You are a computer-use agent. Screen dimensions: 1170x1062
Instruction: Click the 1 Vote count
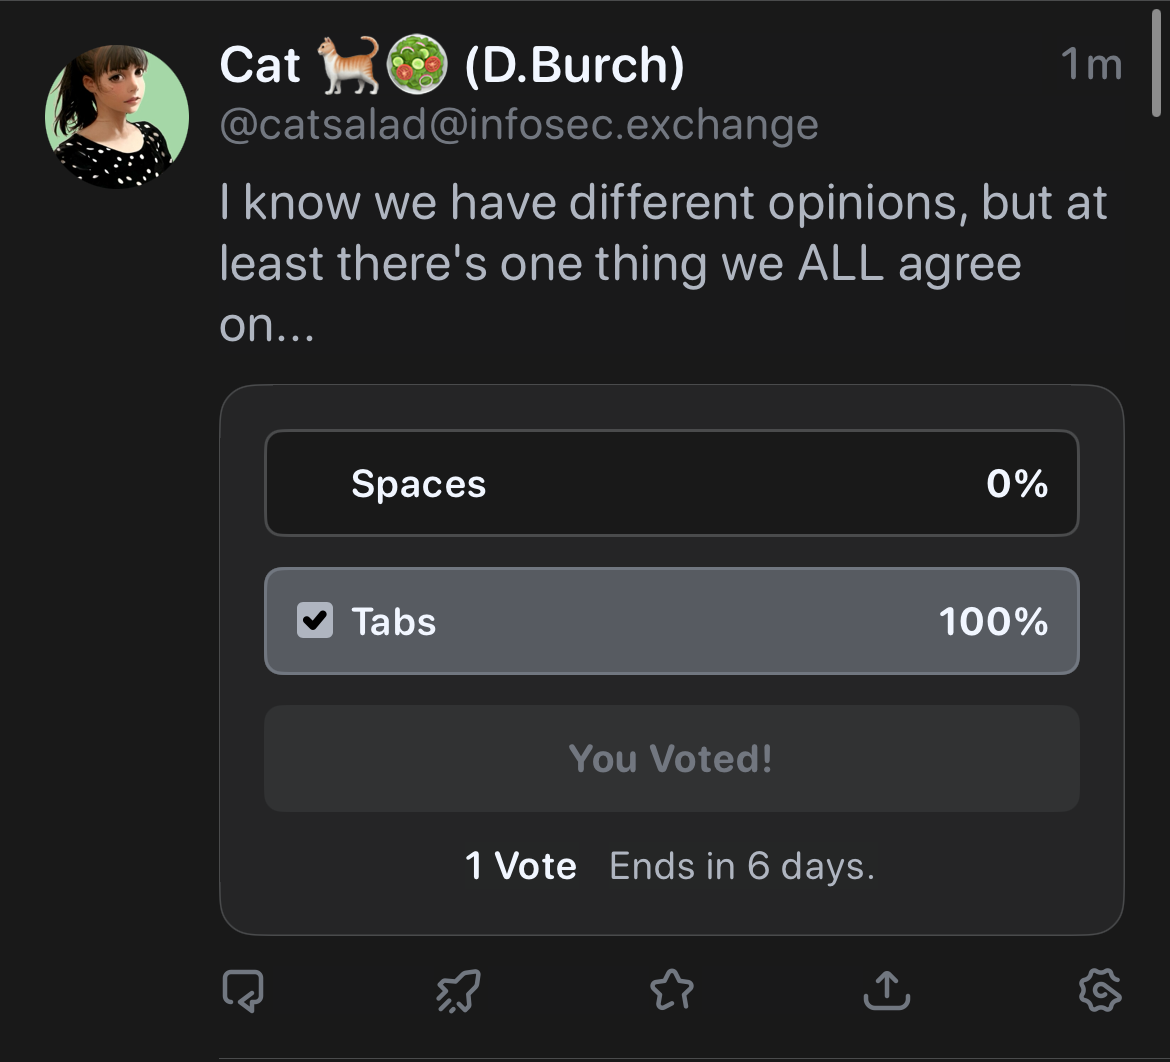click(521, 866)
